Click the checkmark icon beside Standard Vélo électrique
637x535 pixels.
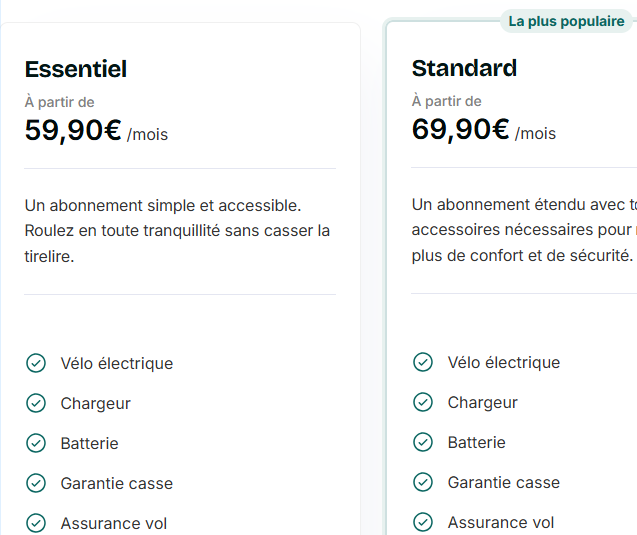pyautogui.click(x=423, y=362)
